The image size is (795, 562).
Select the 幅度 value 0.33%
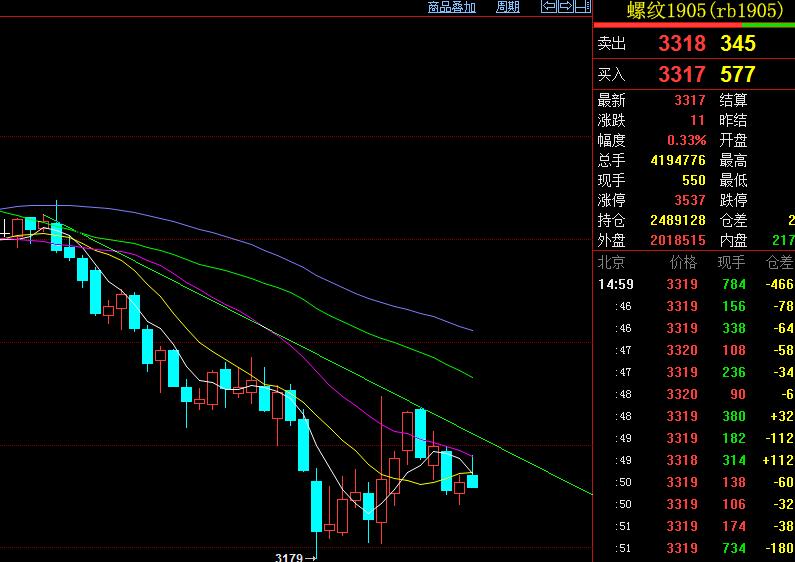tap(686, 140)
